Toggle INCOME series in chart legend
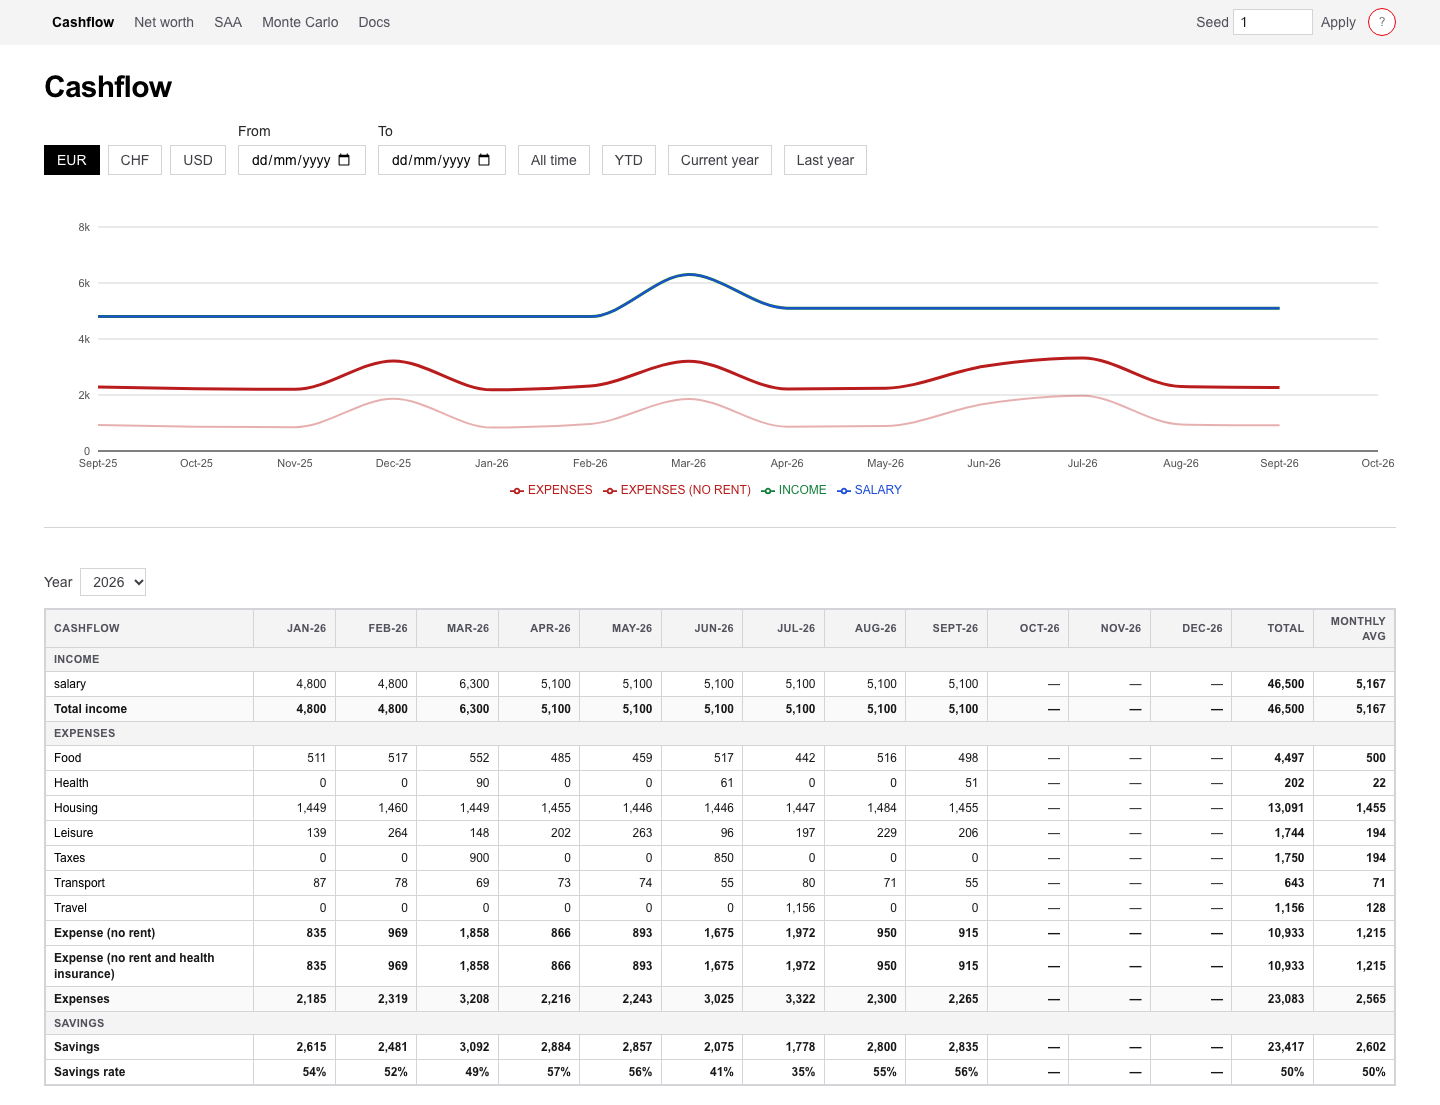Viewport: 1440px width, 1105px height. point(794,490)
